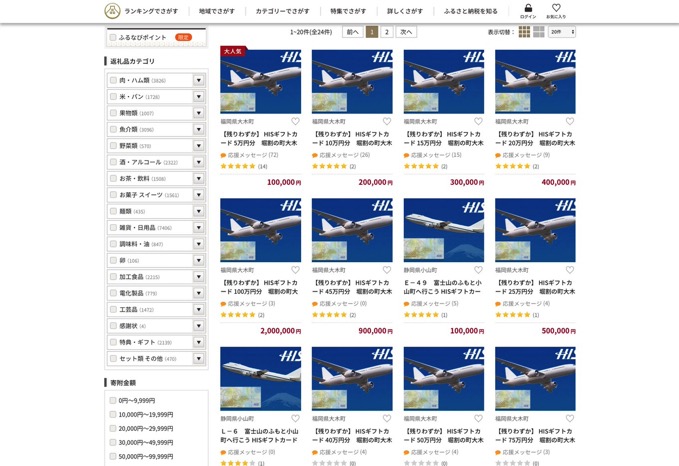The image size is (679, 466).
Task: Expand the 野菜類 category arrow
Action: tap(199, 146)
